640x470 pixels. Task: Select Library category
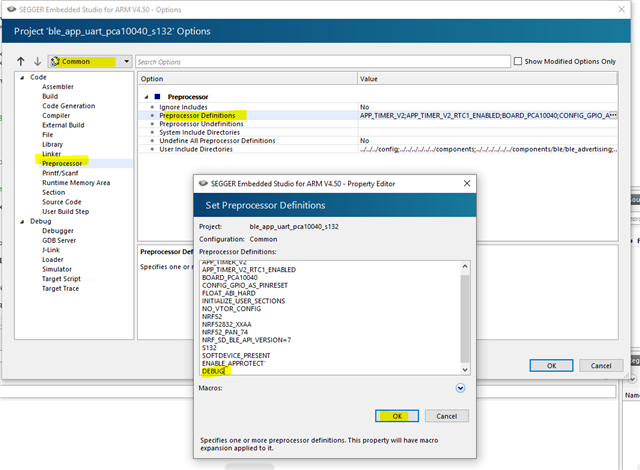tap(52, 144)
